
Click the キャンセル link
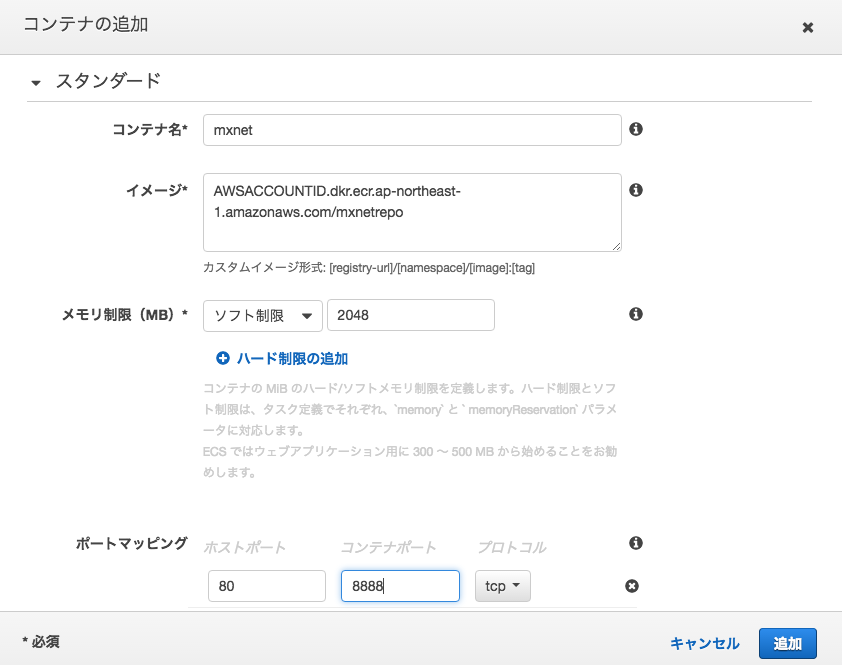[x=704, y=643]
